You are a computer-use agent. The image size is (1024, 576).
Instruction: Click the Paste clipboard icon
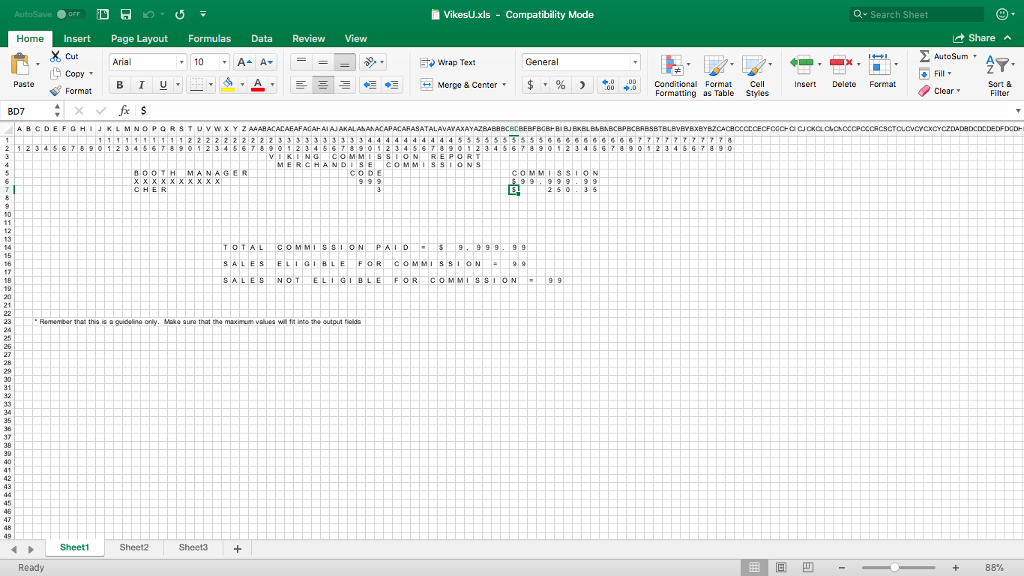[x=20, y=65]
